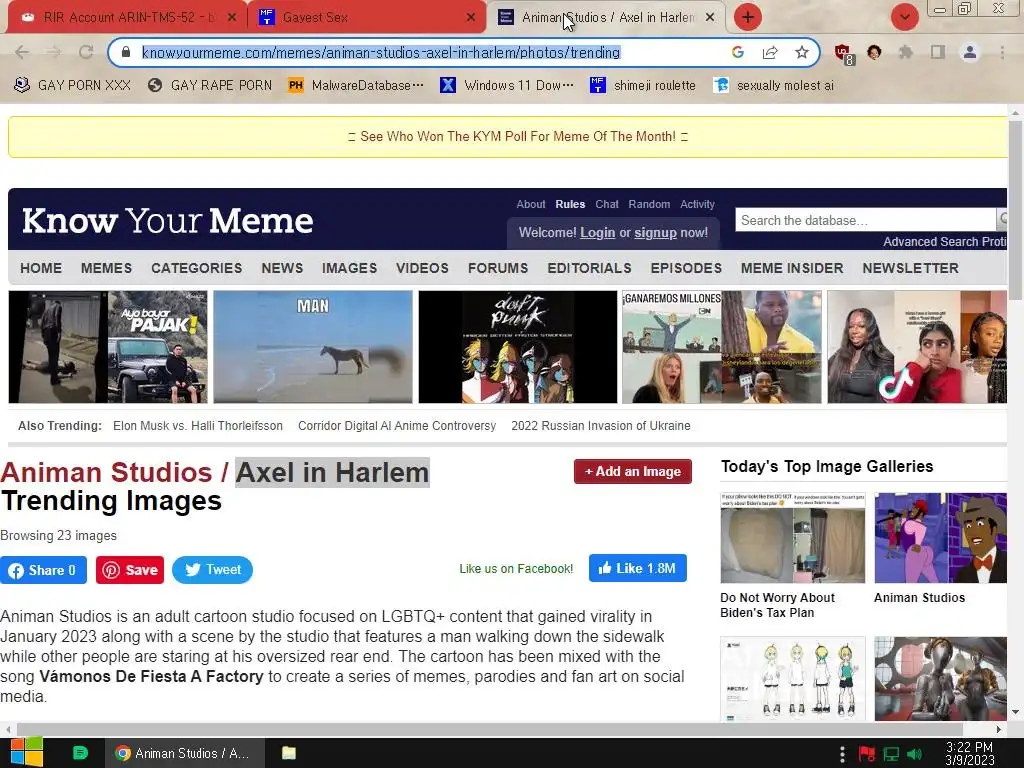This screenshot has width=1024, height=768.
Task: Click the Pinterest Save button
Action: (x=130, y=570)
